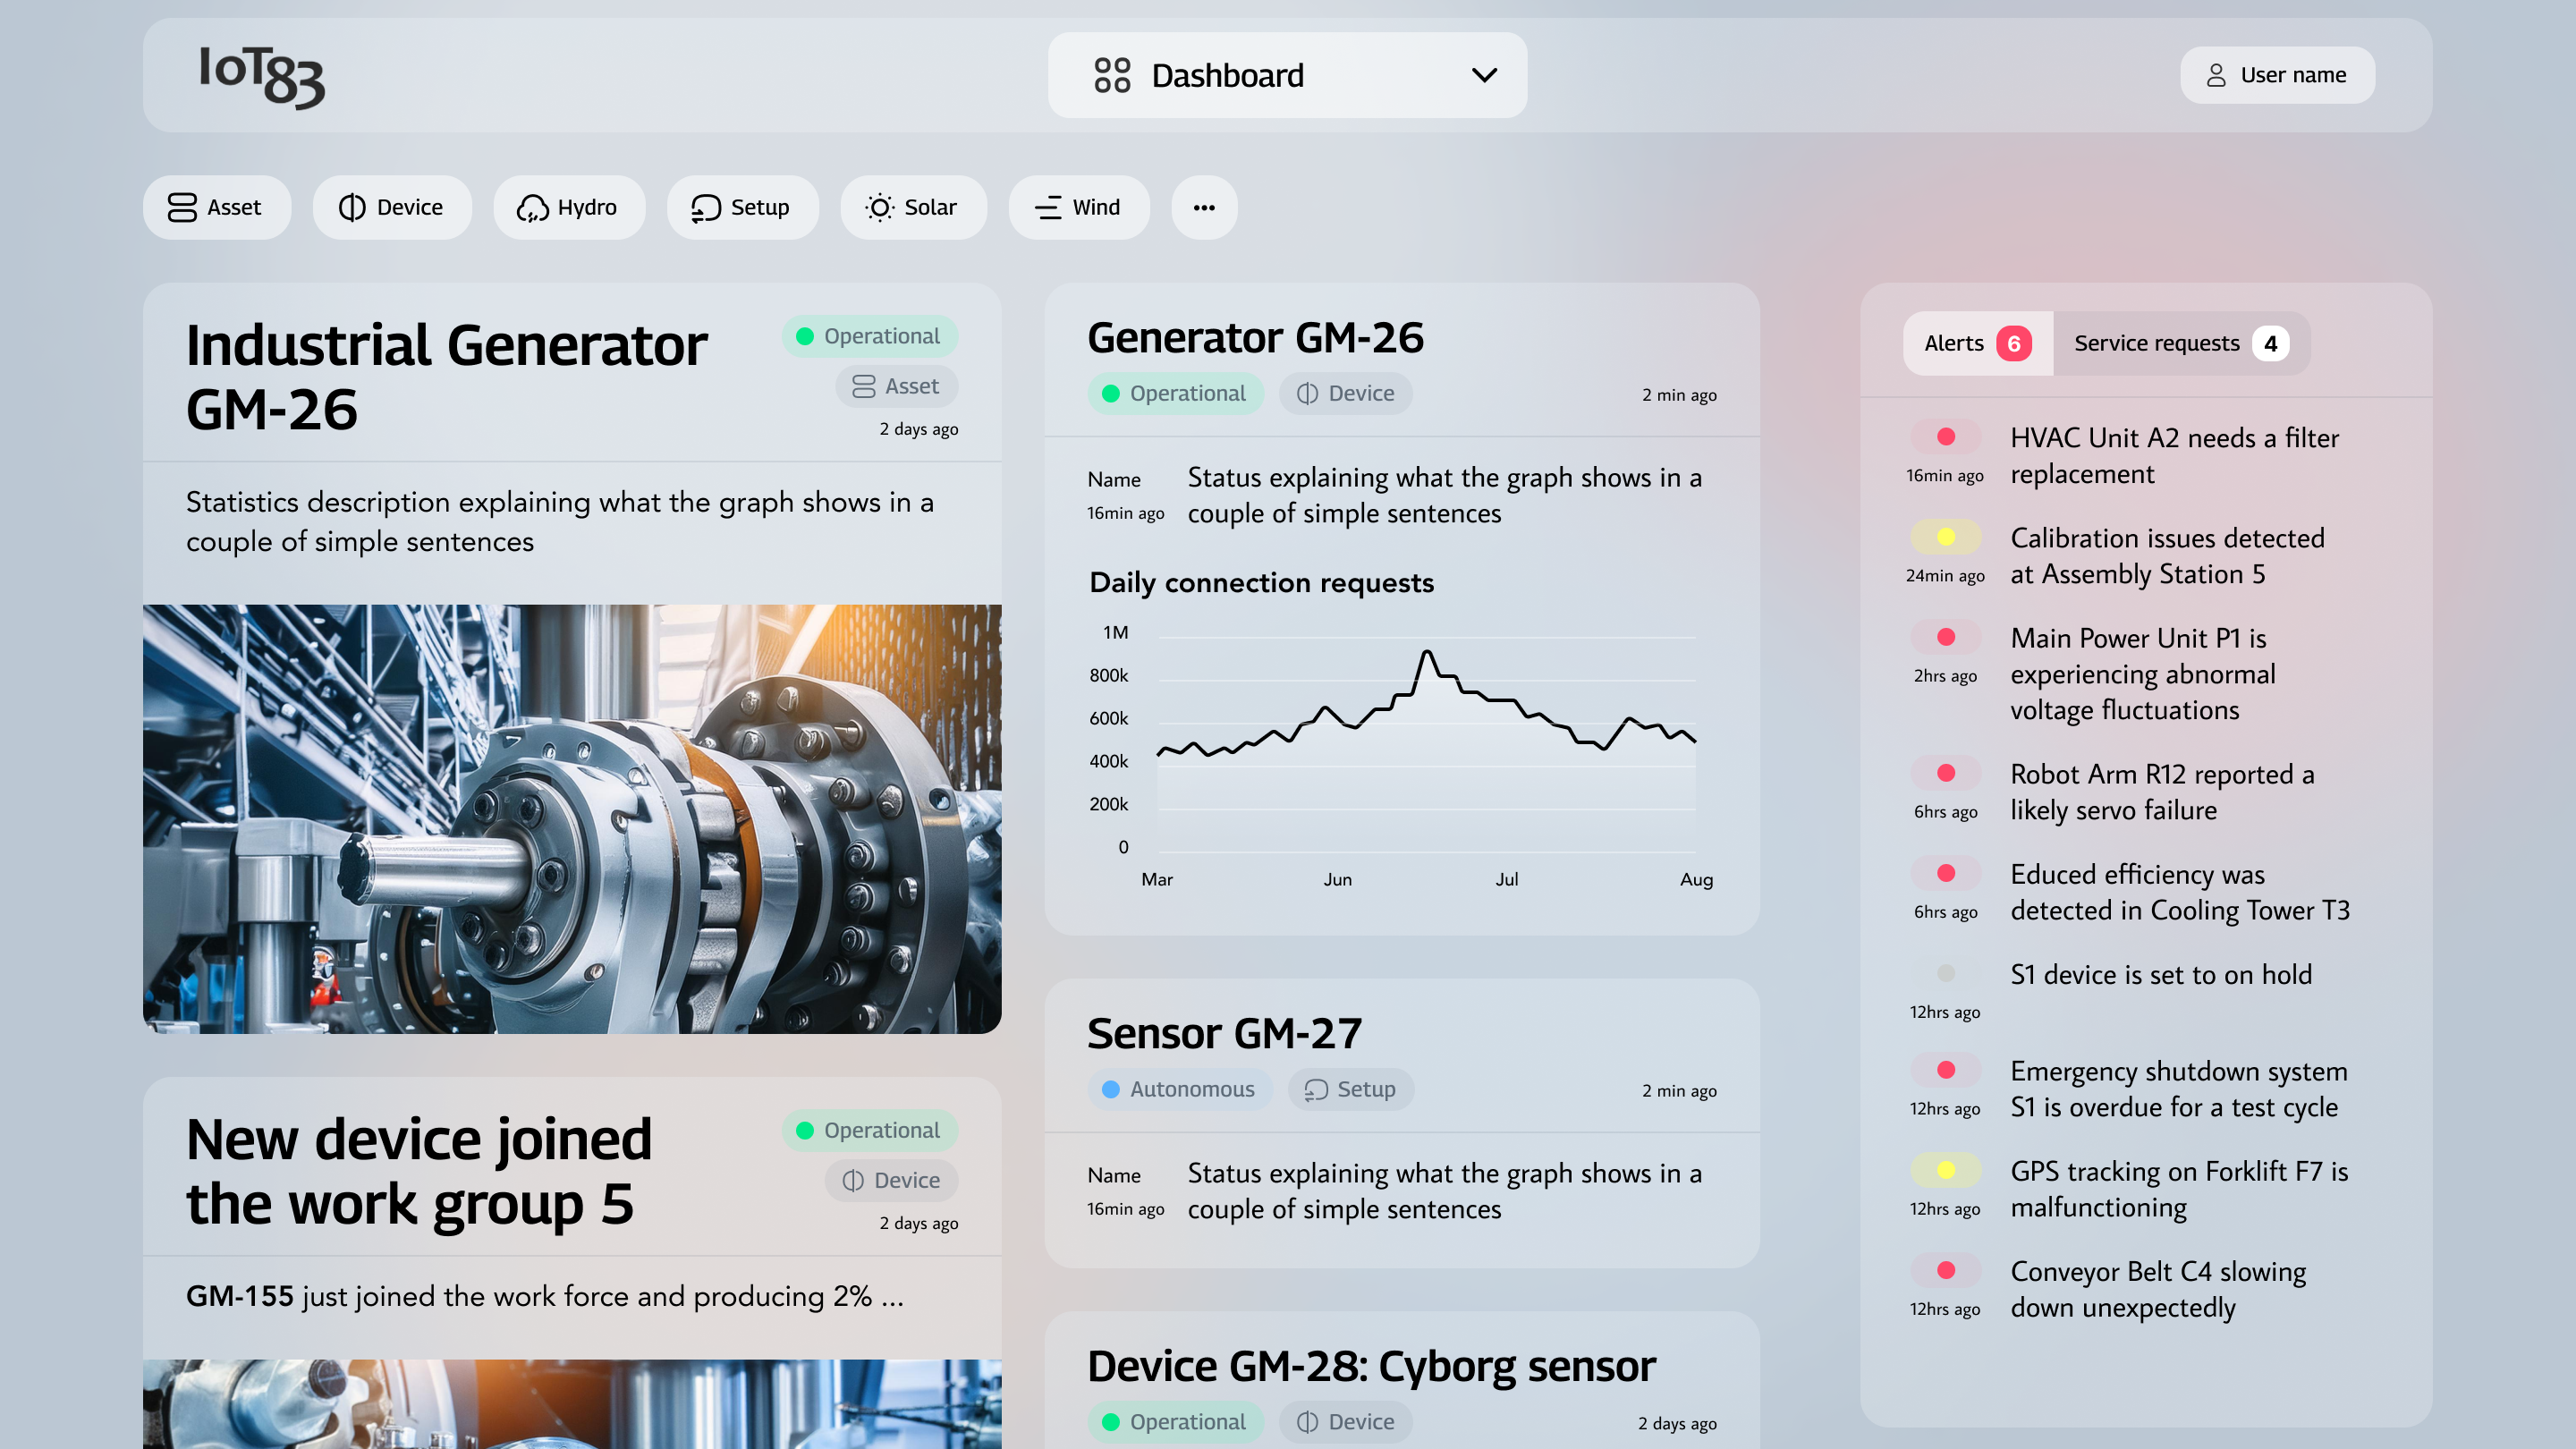Select the Wind filter icon
2576x1449 pixels.
coord(1047,207)
